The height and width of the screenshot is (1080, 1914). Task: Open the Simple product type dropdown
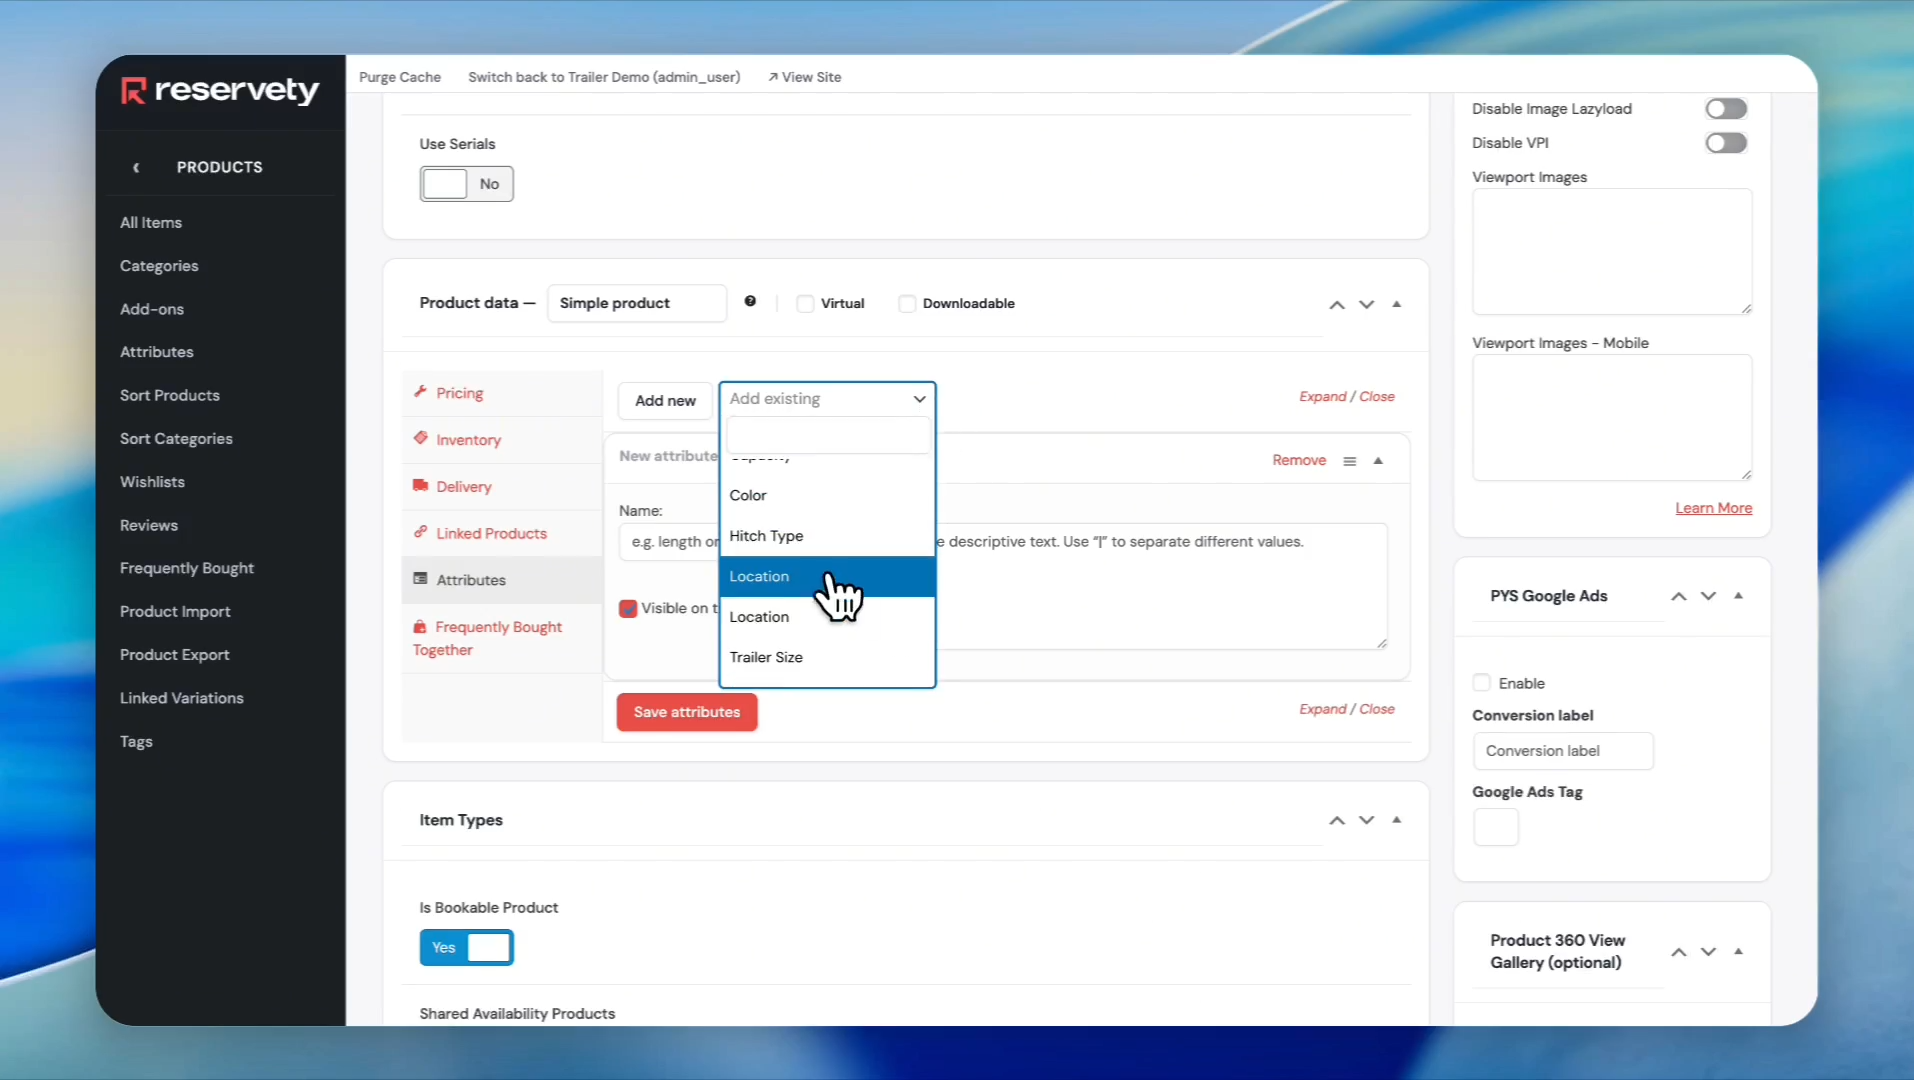637,303
